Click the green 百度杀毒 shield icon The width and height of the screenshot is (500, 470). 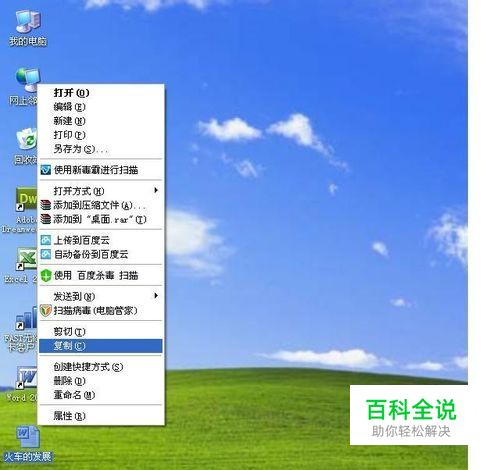click(46, 276)
